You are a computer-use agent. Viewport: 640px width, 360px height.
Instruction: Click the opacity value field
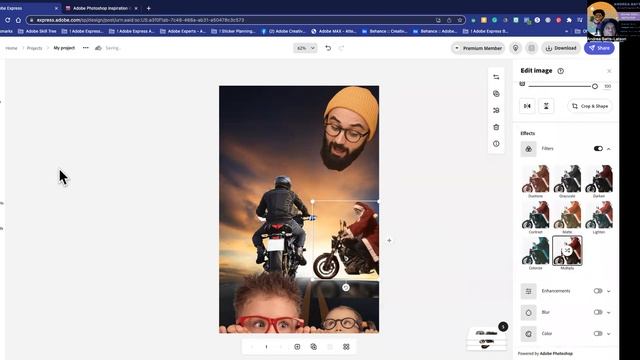[x=607, y=86]
